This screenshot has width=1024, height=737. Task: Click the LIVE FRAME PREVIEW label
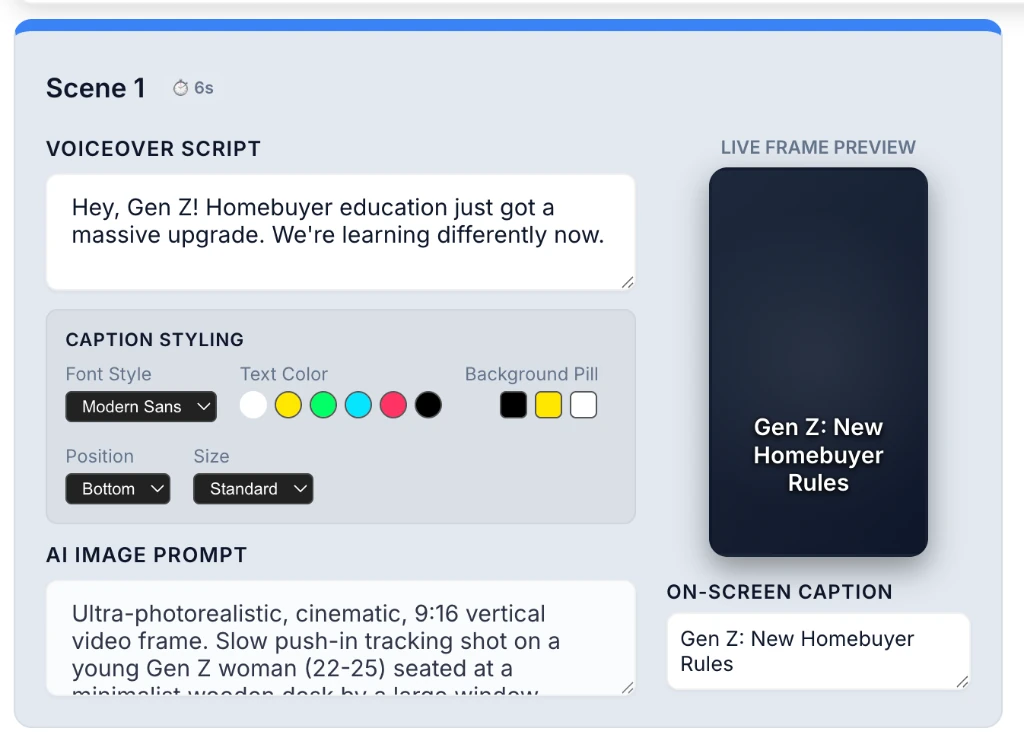click(818, 148)
